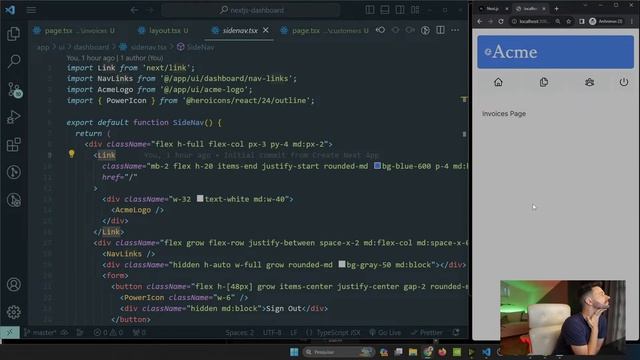The width and height of the screenshot is (640, 360).
Task: Click the Run editor action icon
Action: [x=425, y=30]
